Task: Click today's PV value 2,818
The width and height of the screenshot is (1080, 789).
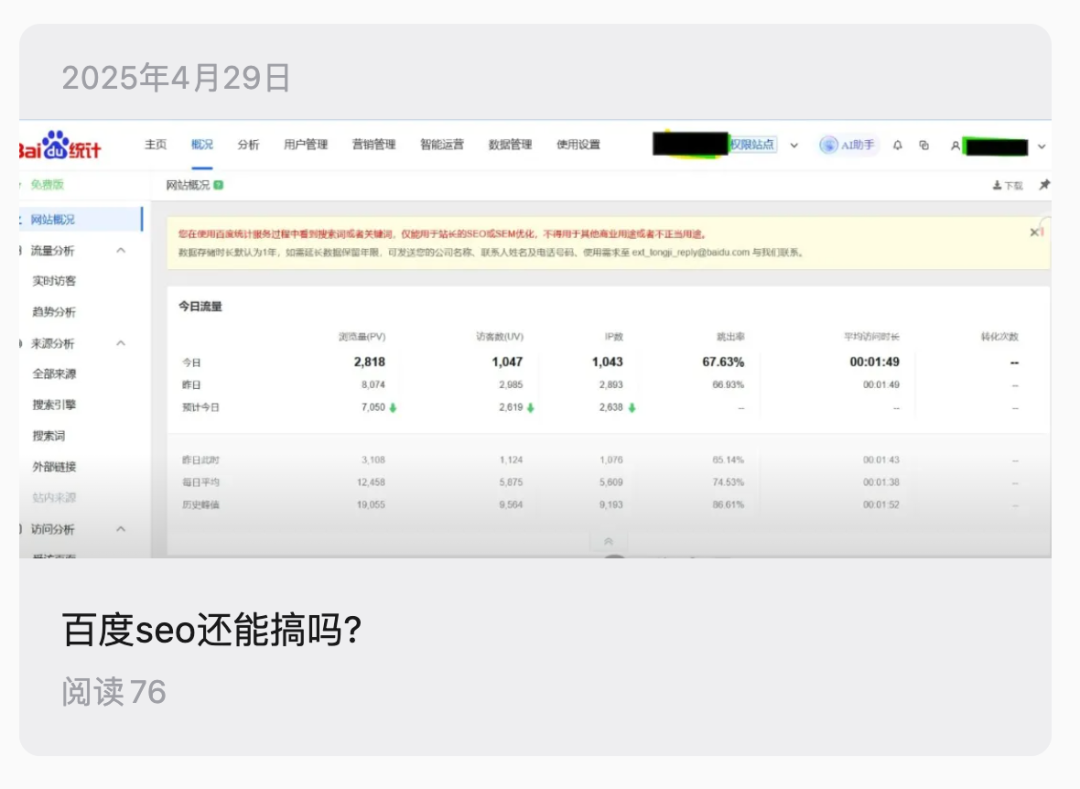Action: coord(369,362)
